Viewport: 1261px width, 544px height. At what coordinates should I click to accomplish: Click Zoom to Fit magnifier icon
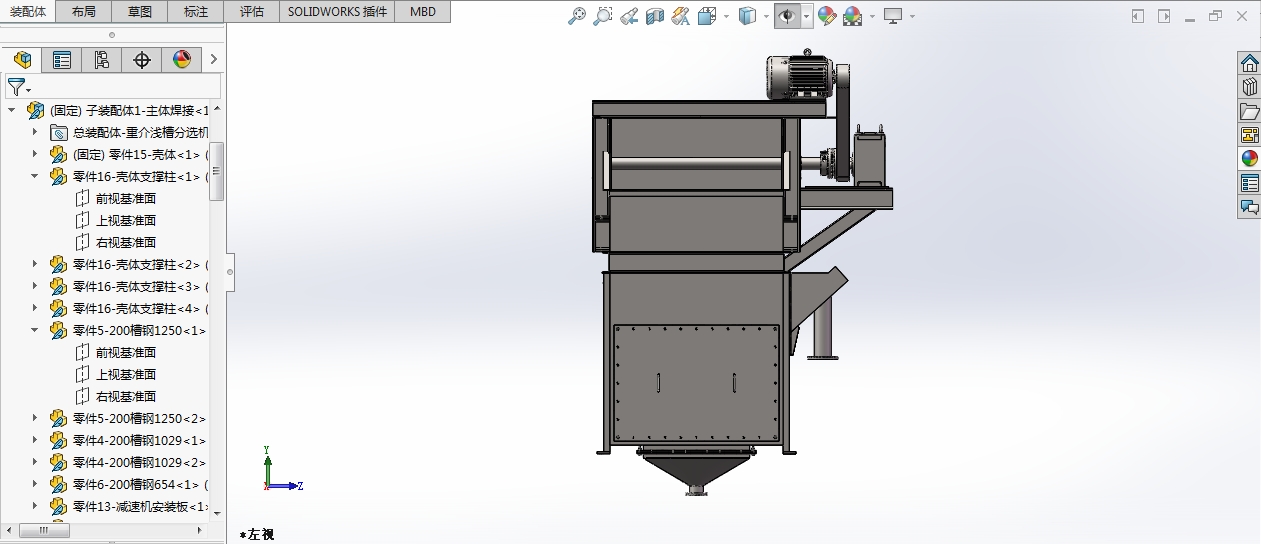tap(577, 16)
